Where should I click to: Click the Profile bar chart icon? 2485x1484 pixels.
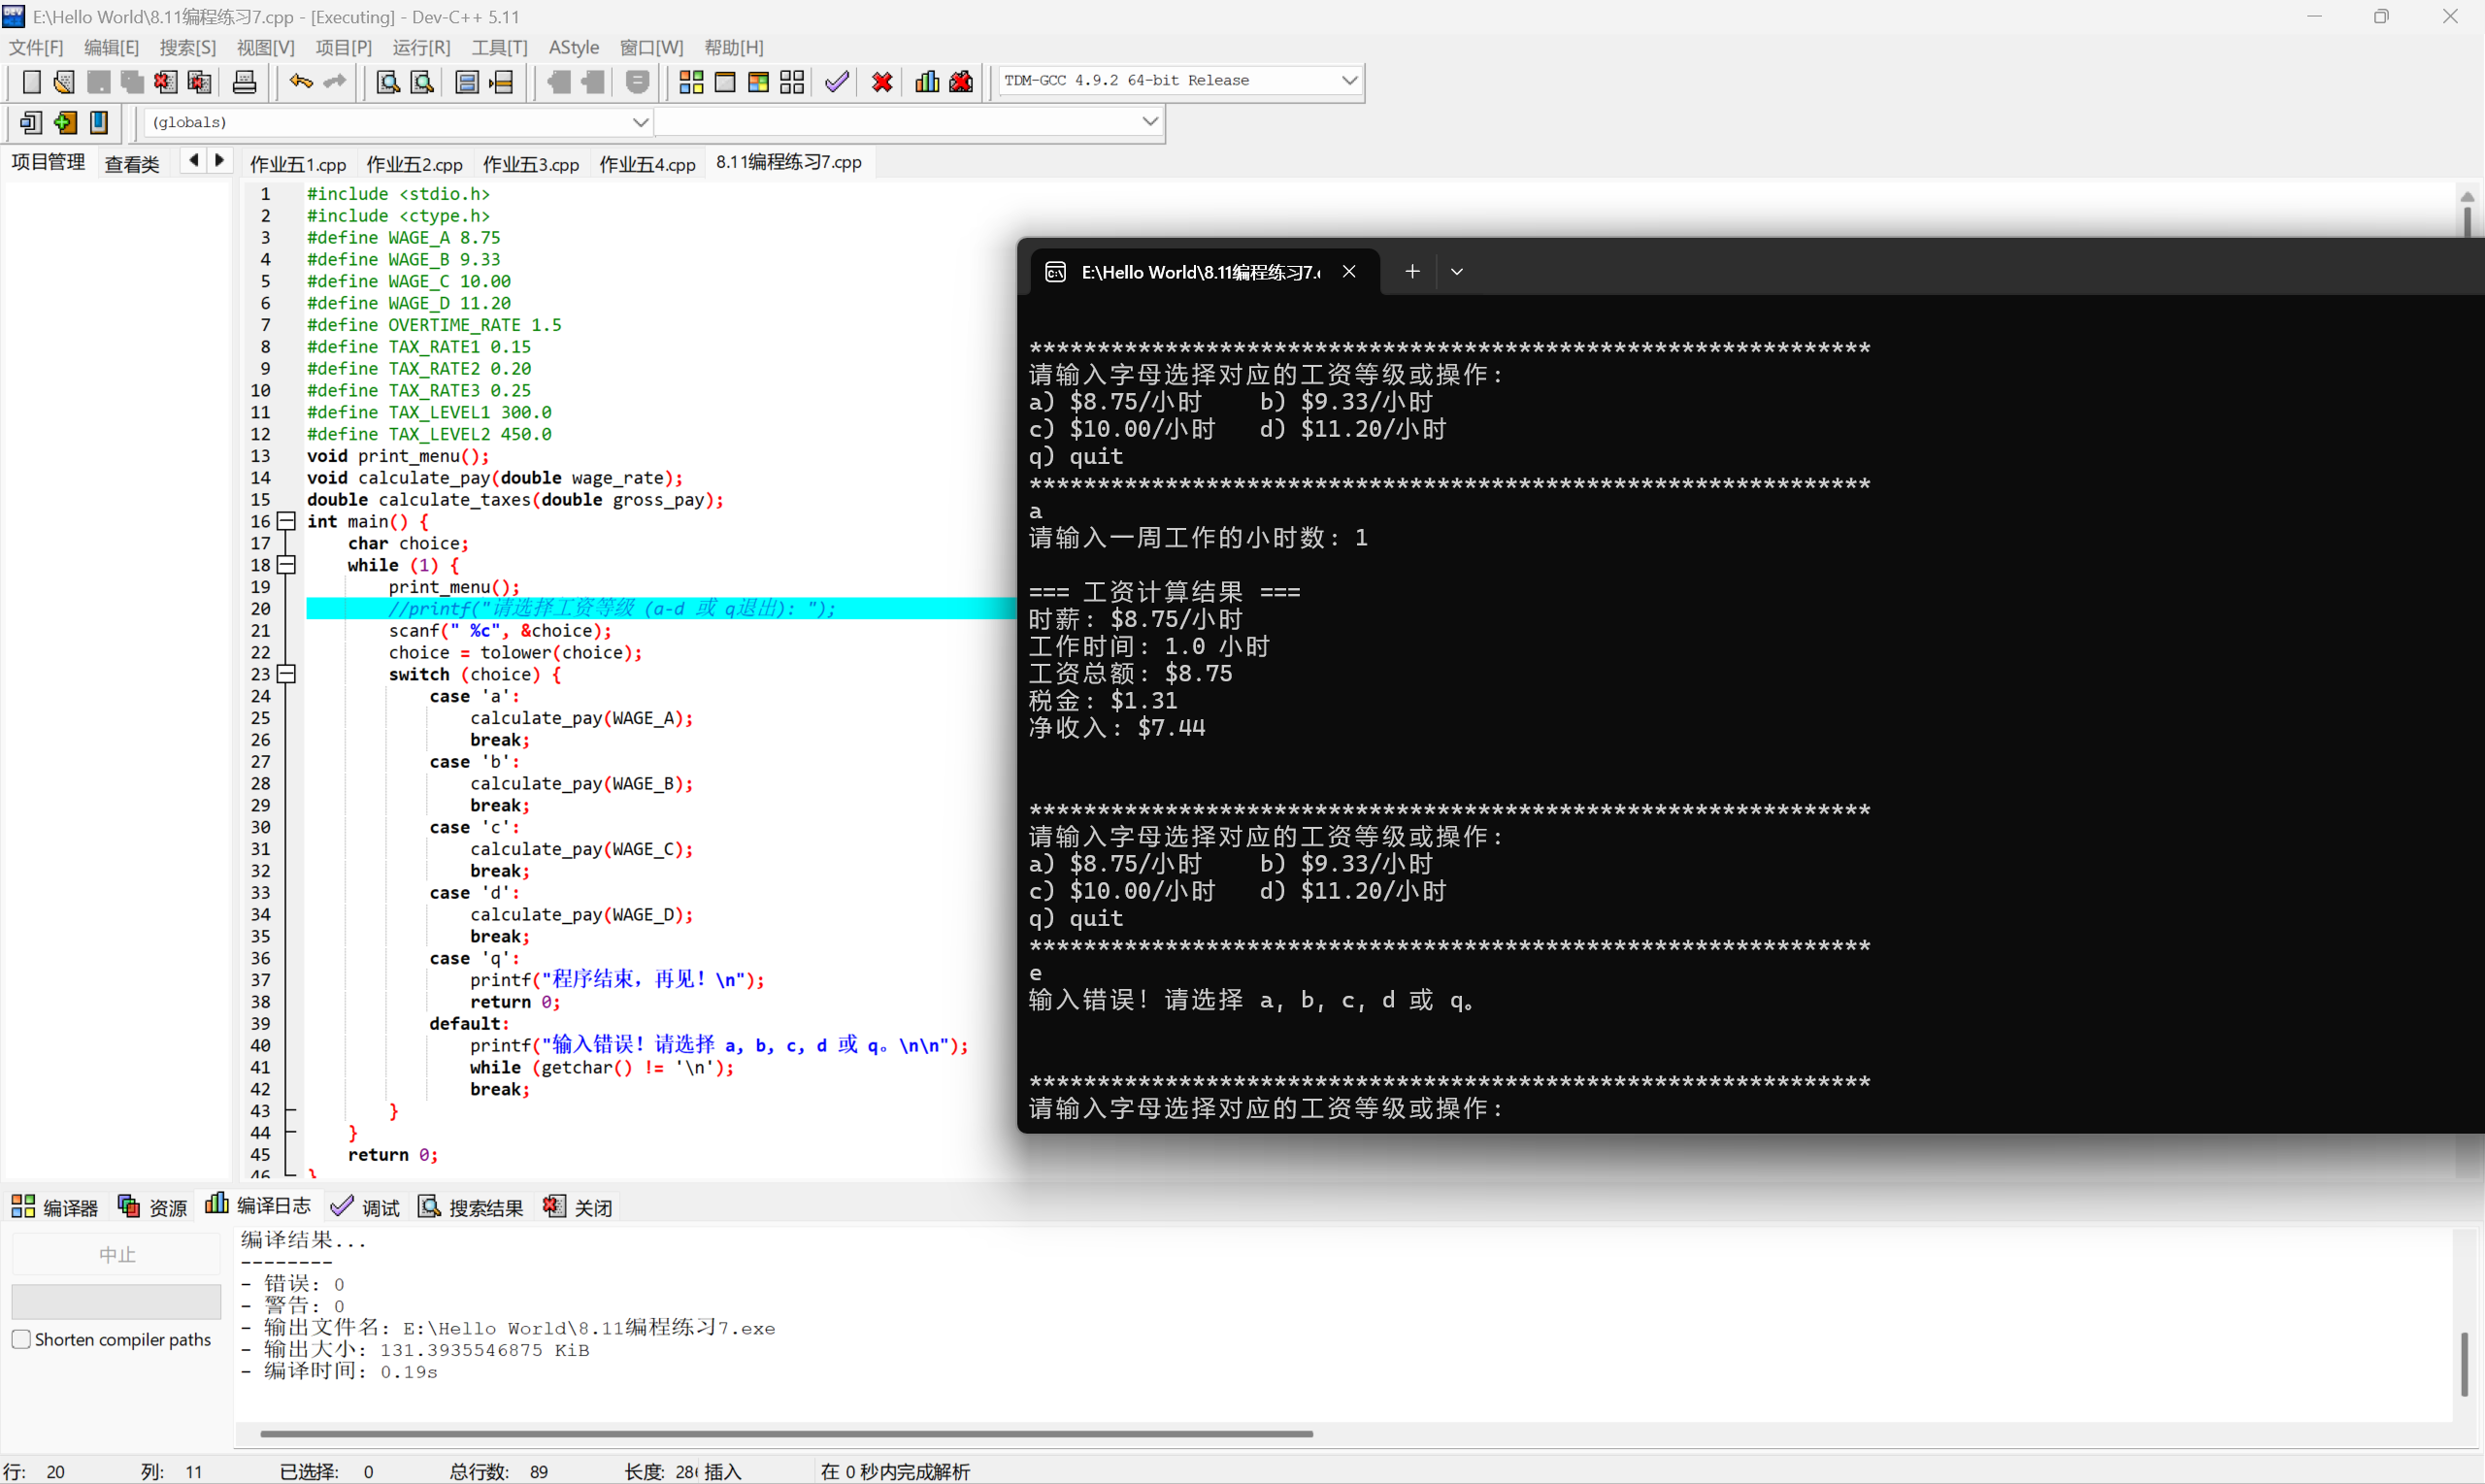pyautogui.click(x=927, y=82)
